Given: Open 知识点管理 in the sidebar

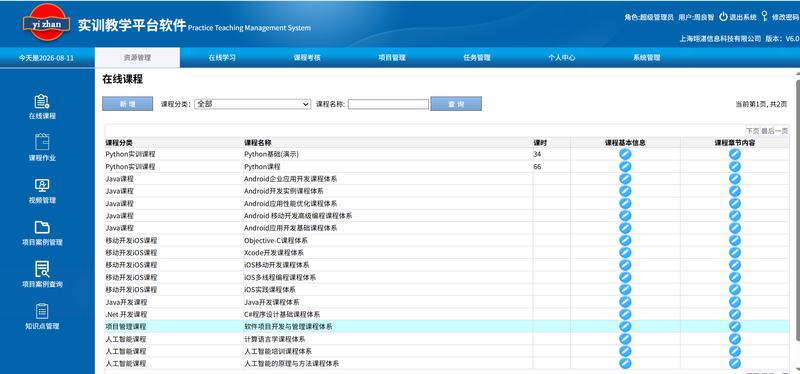Looking at the screenshot, I should pos(42,317).
